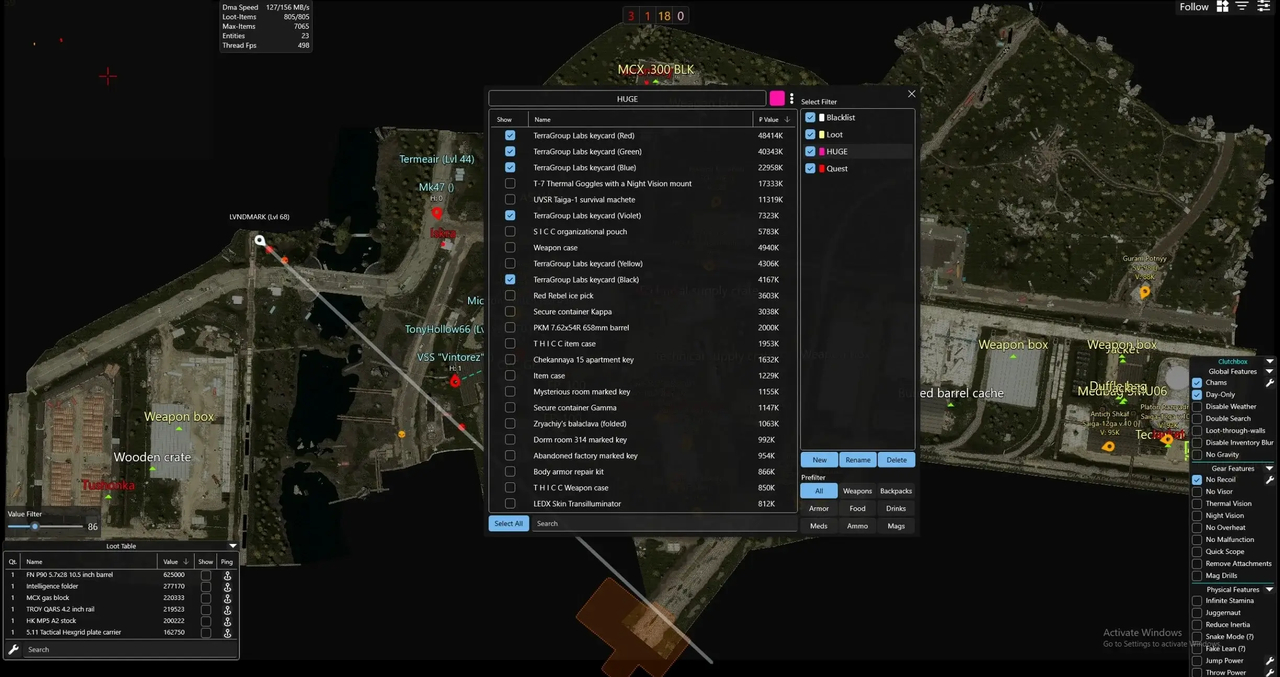Create a New filter
Viewport: 1280px width, 677px height.
coord(819,459)
